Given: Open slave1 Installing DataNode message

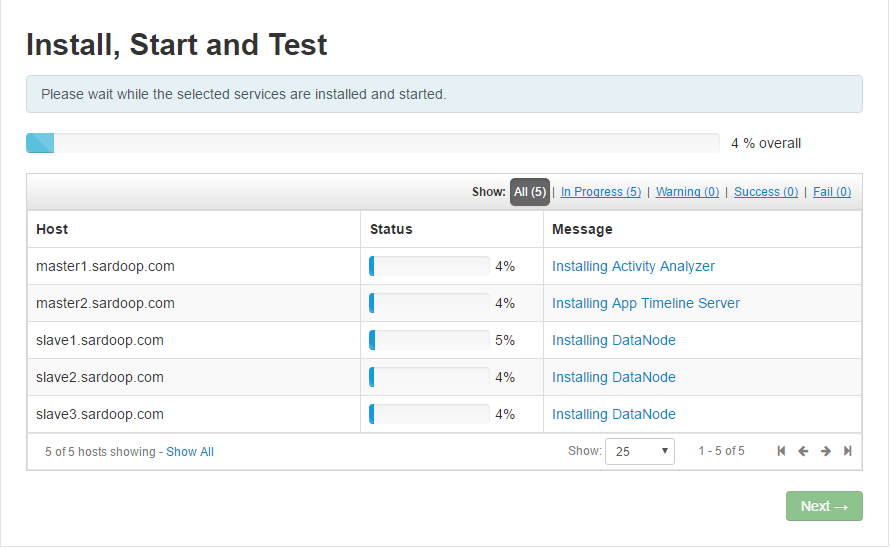Looking at the screenshot, I should coord(613,340).
